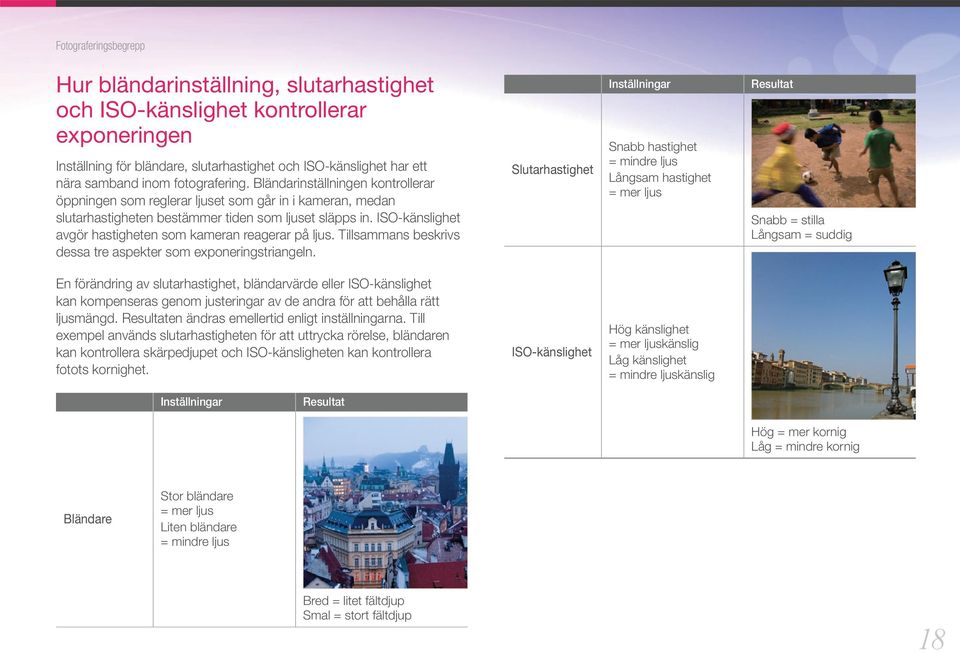This screenshot has width=960, height=653.
Task: Click the street lamp ISO example photo
Action: (833, 335)
